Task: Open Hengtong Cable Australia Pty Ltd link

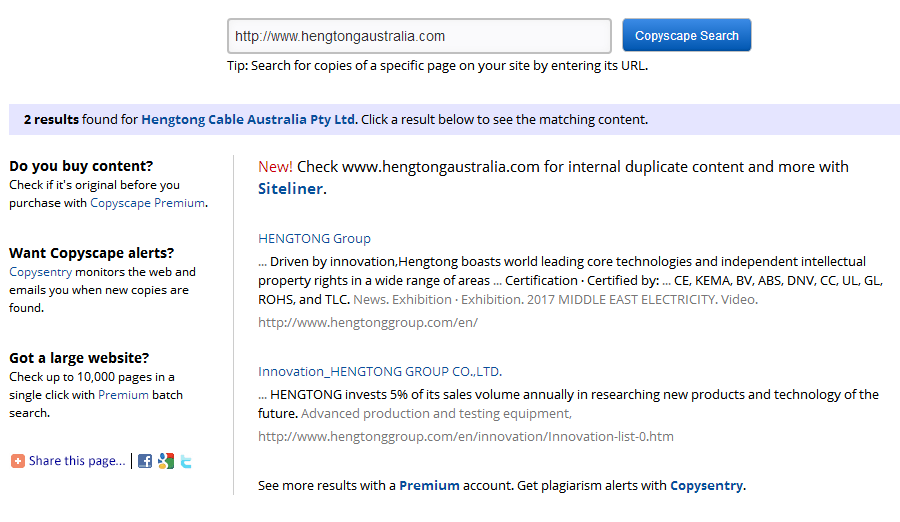Action: click(x=248, y=119)
